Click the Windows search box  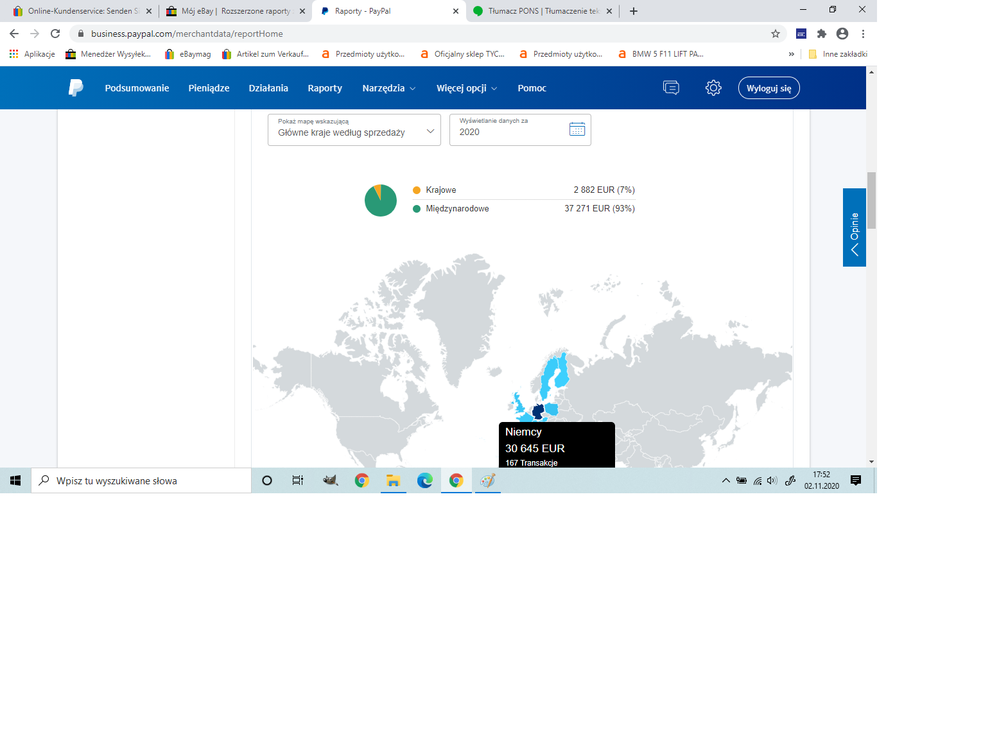142,481
